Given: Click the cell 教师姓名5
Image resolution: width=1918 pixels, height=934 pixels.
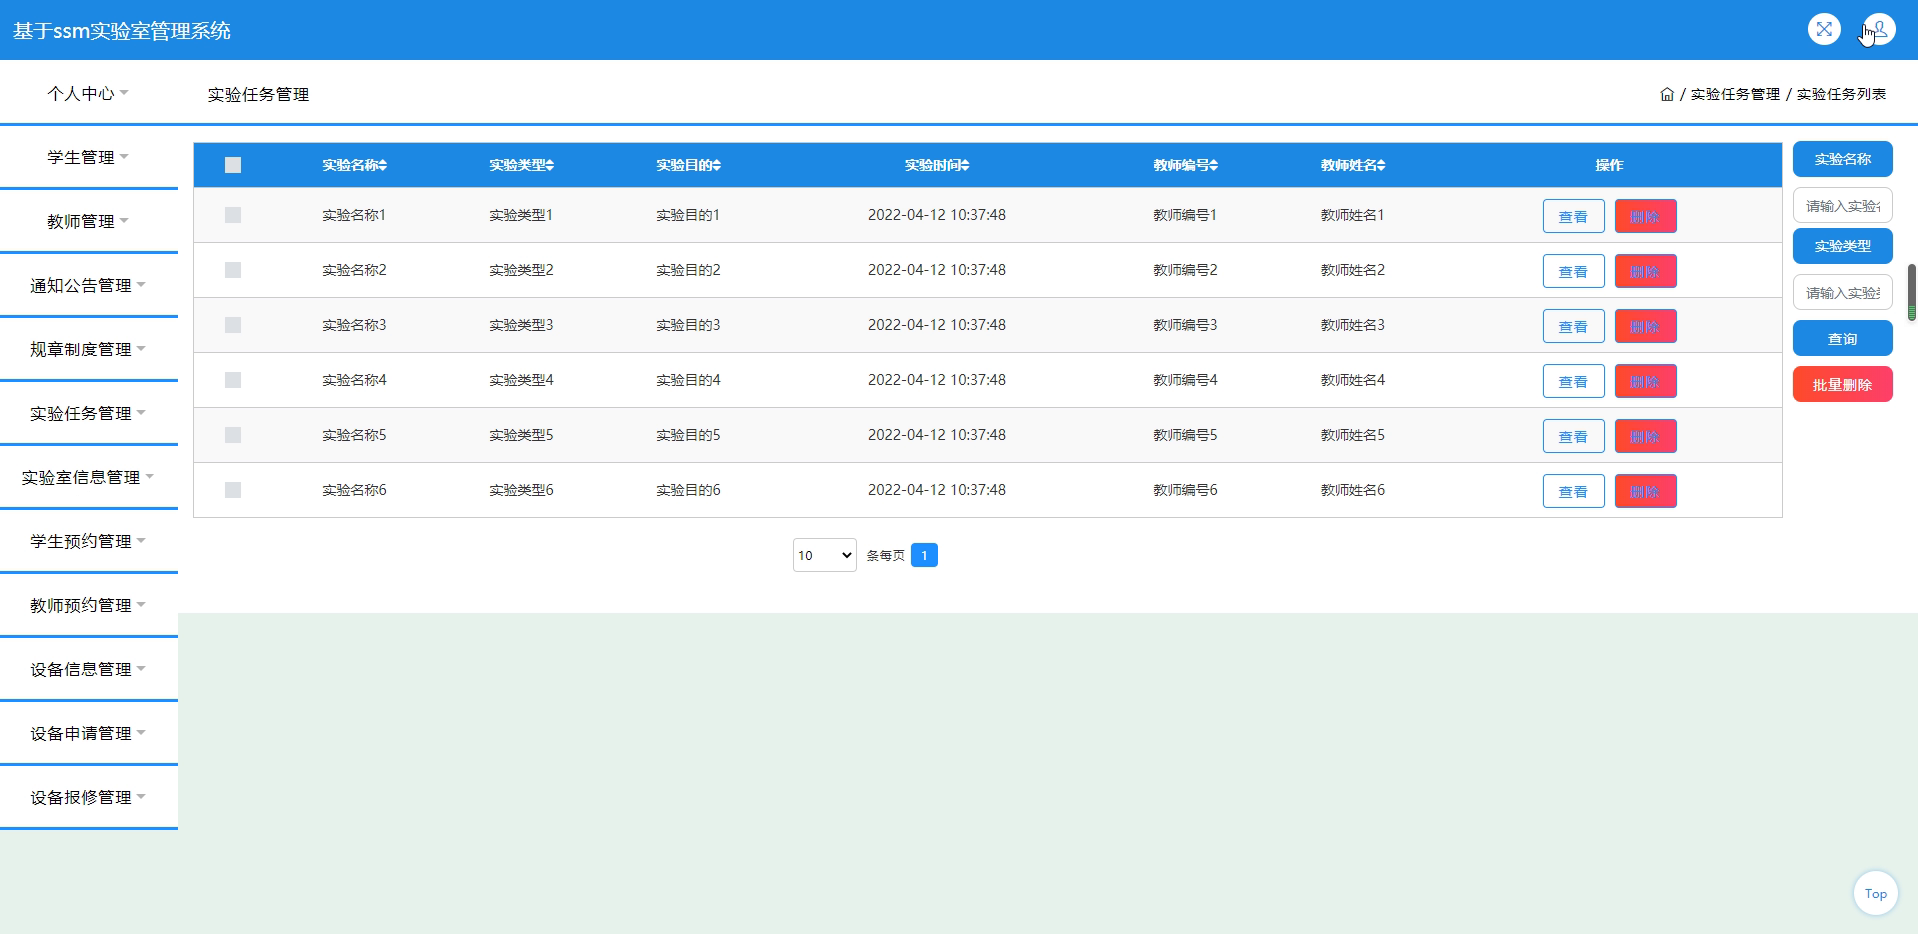Looking at the screenshot, I should 1352,435.
